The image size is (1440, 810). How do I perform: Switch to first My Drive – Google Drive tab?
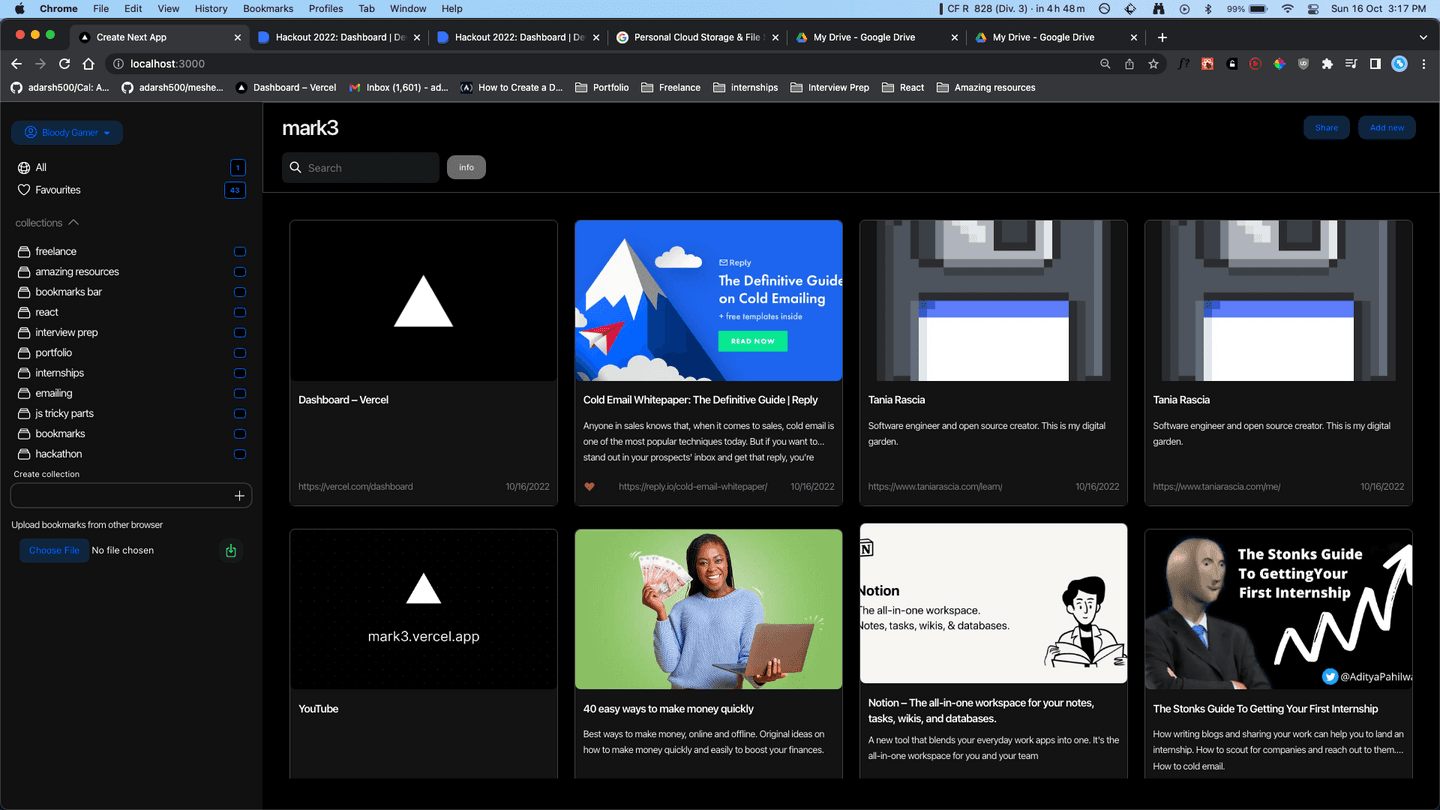tap(875, 37)
